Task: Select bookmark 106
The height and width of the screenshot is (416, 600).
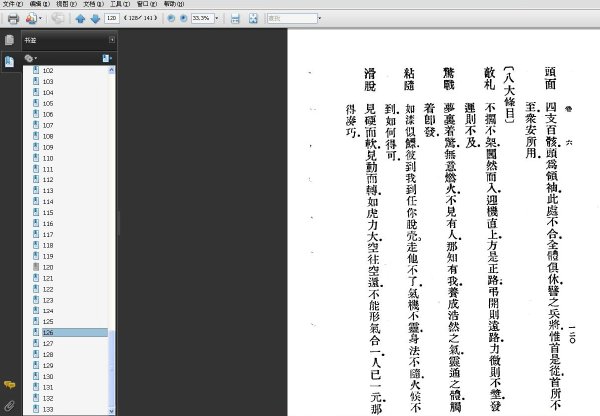Action: click(48, 114)
